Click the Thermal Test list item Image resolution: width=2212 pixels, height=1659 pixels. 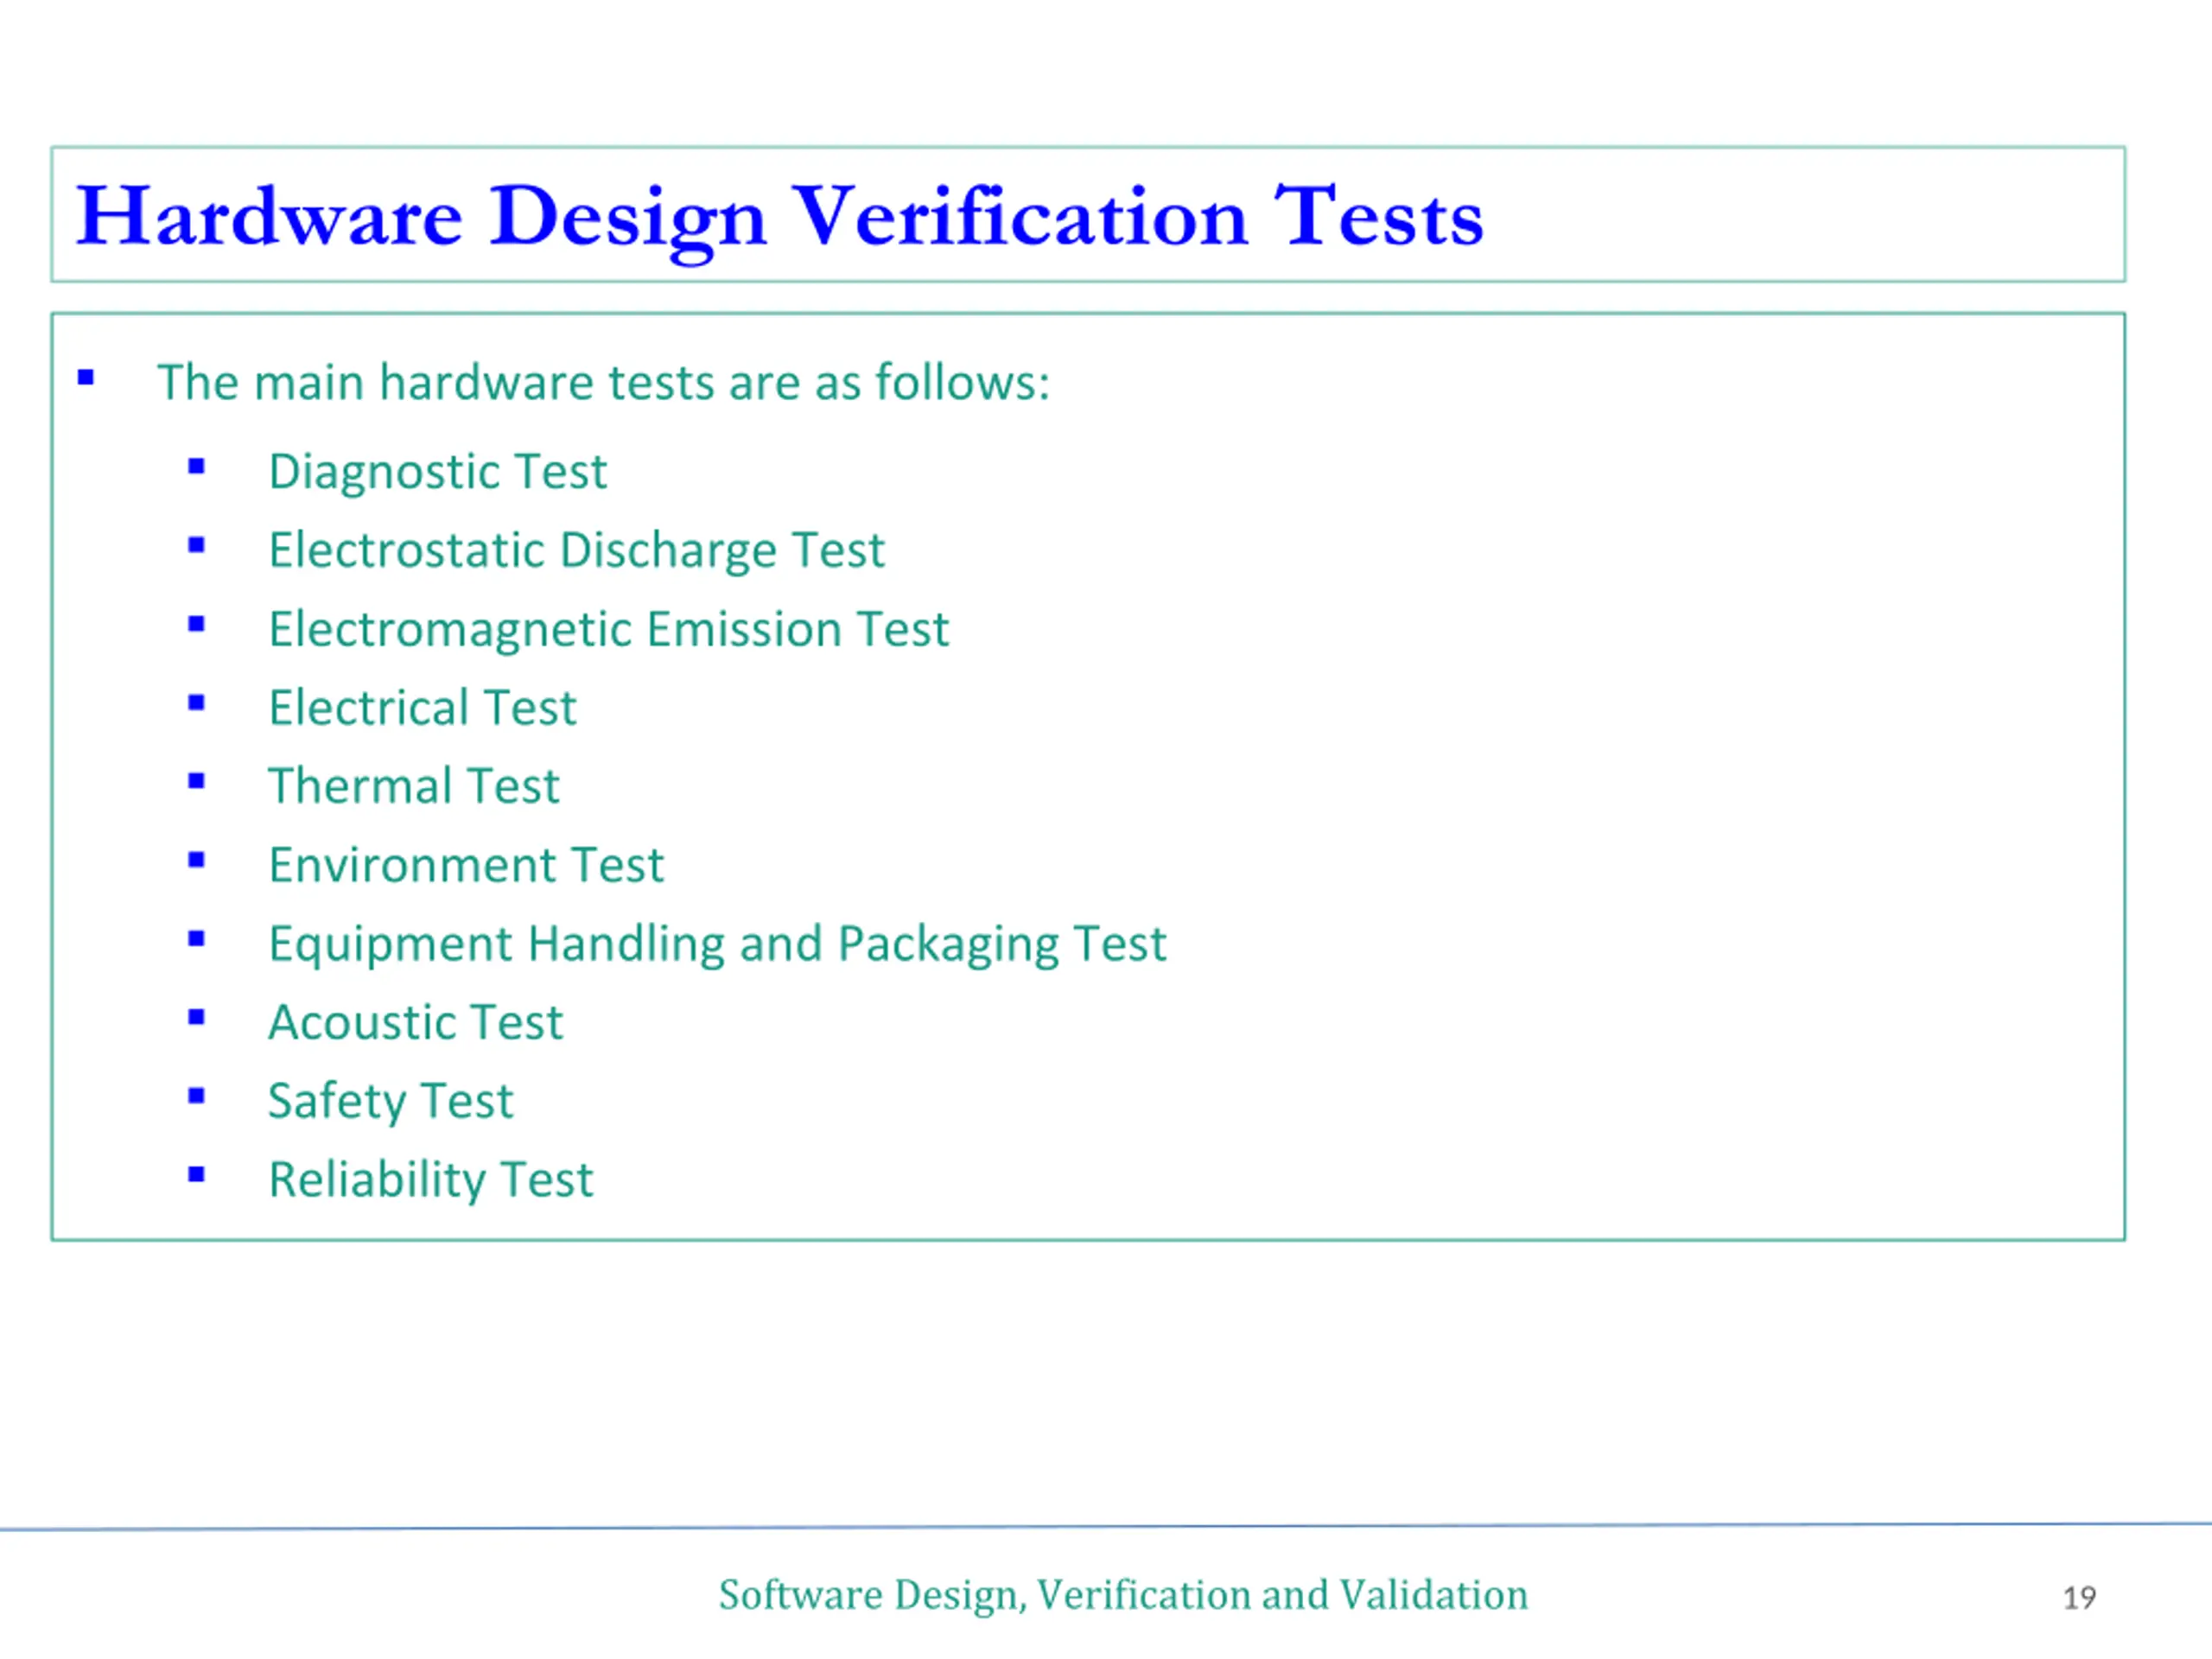click(x=413, y=786)
